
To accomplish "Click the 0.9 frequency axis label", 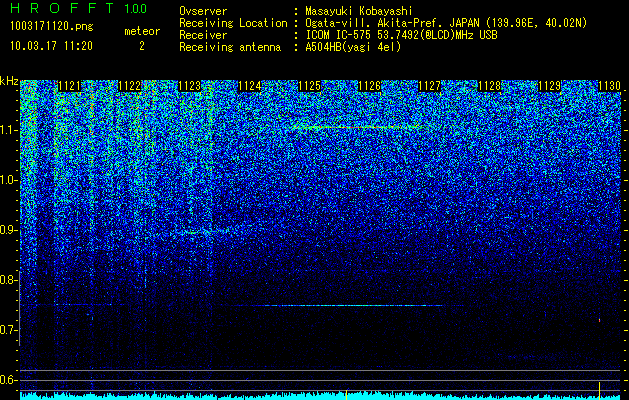I will [x=8, y=230].
